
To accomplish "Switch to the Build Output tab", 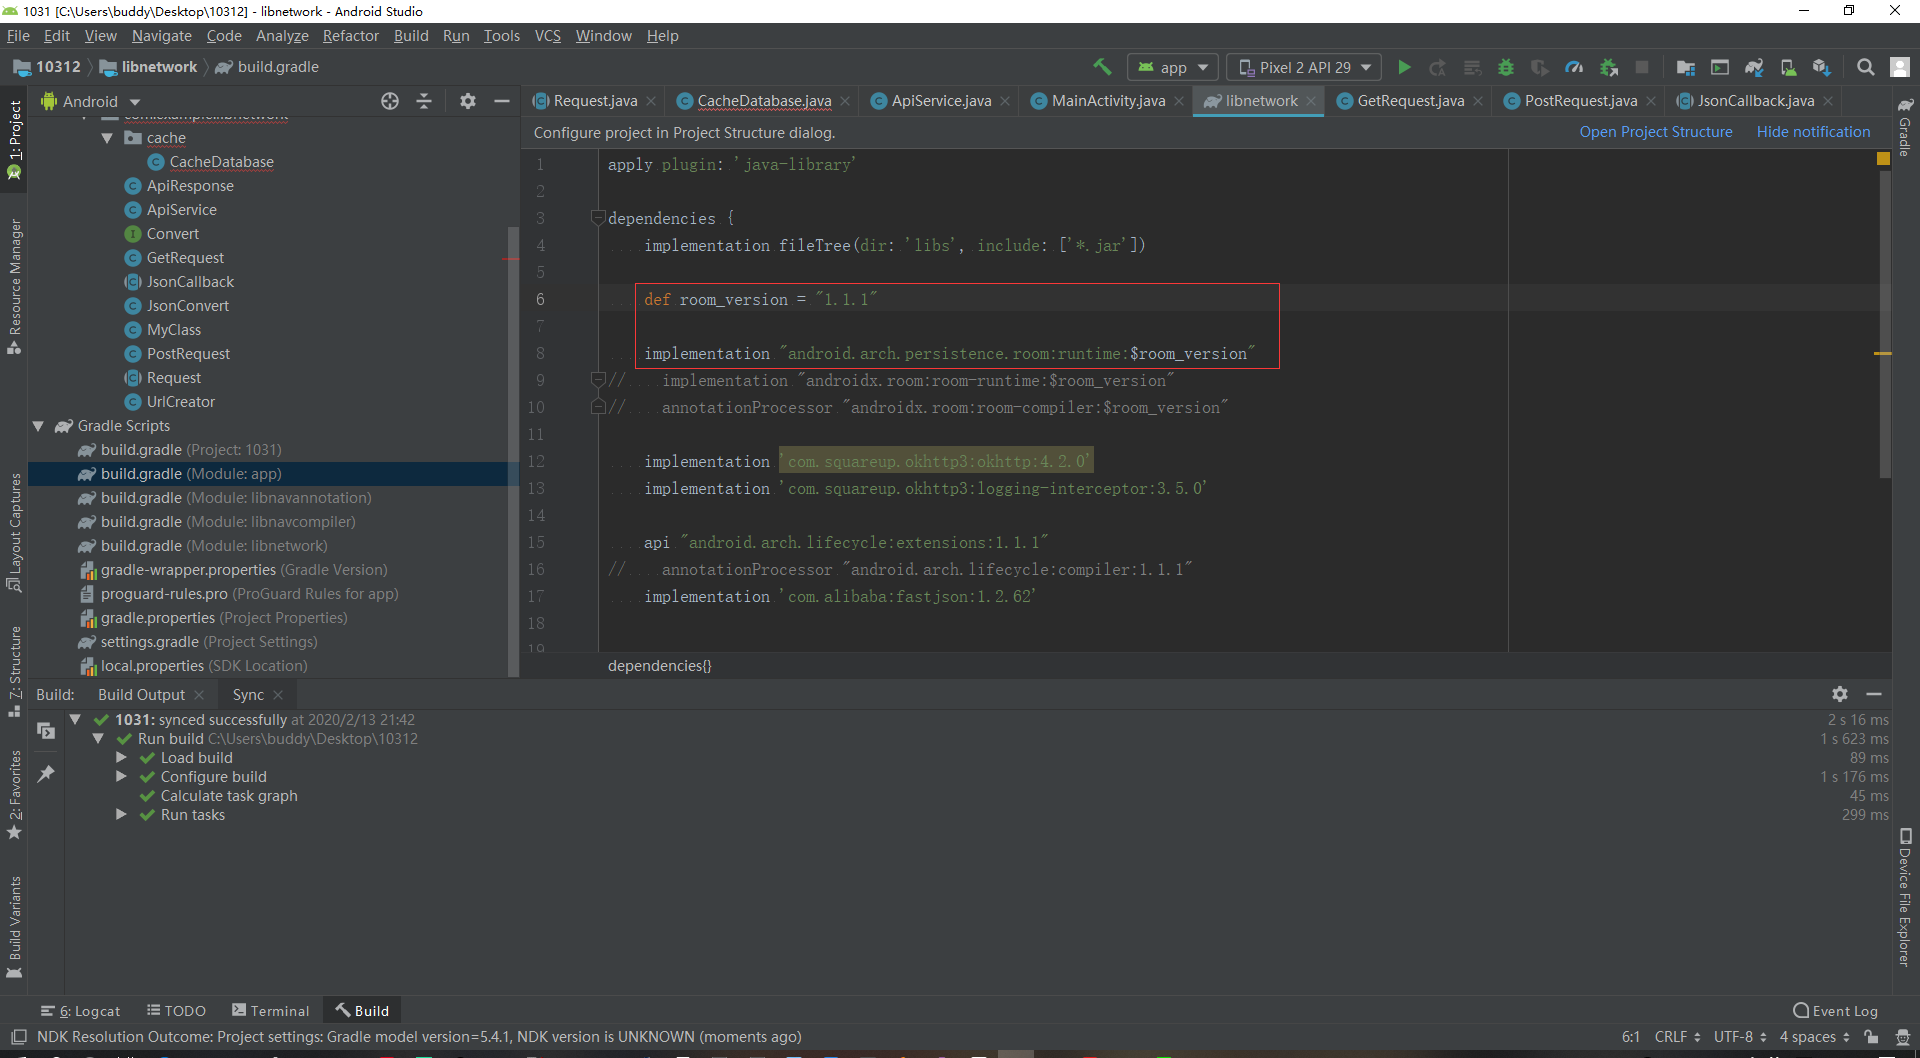I will pos(141,694).
